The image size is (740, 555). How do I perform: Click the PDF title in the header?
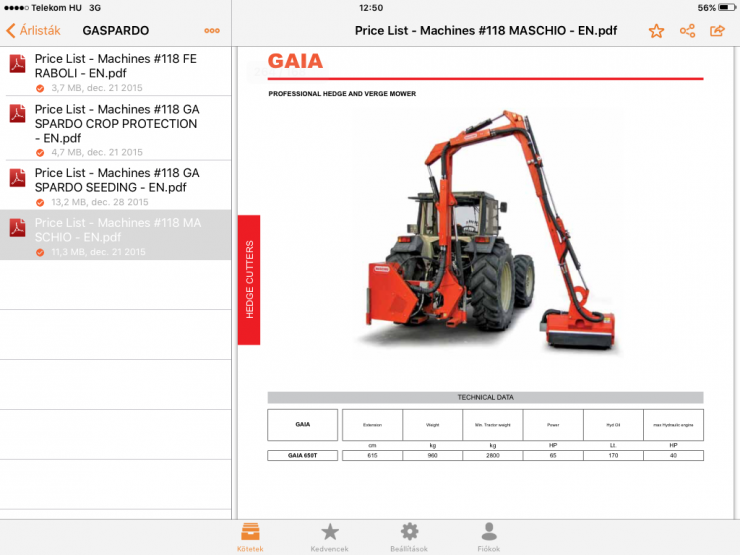pyautogui.click(x=486, y=31)
